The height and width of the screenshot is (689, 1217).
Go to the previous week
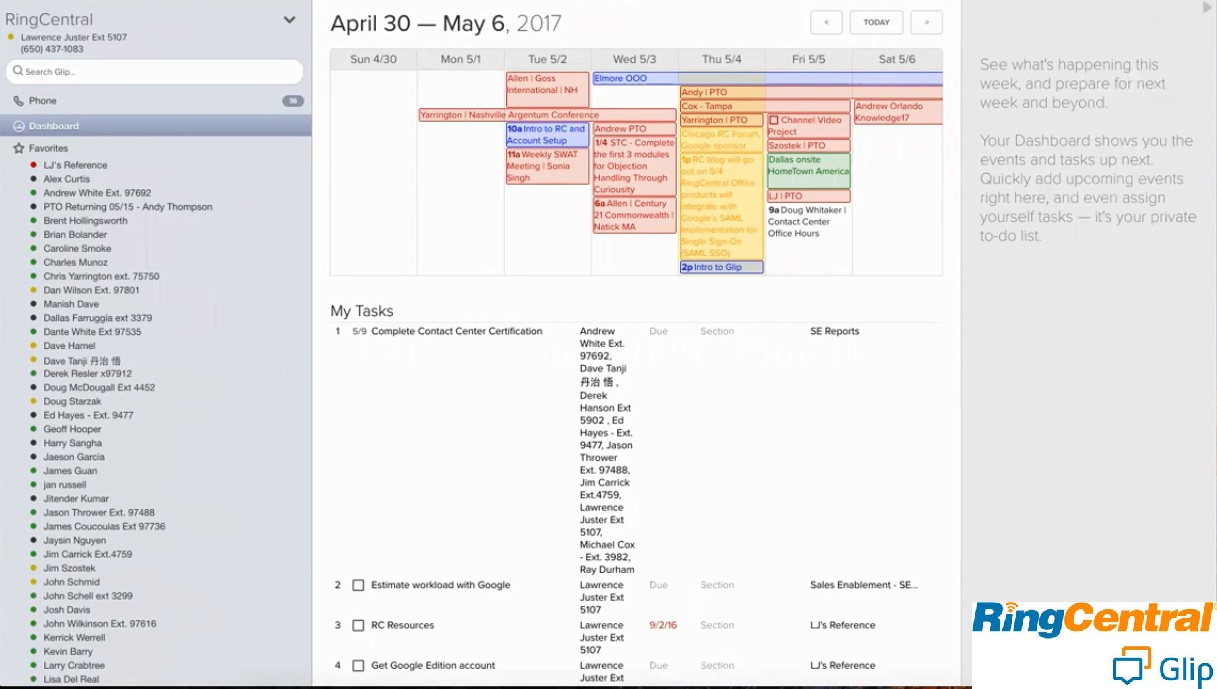click(826, 22)
